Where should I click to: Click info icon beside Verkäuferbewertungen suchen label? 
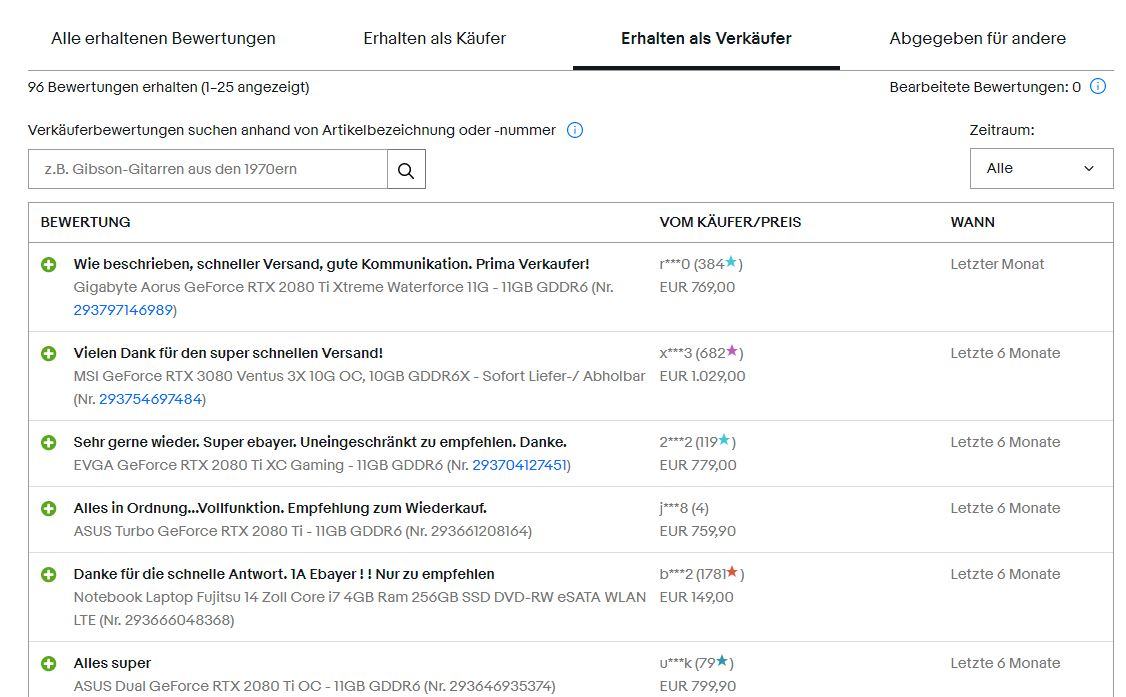[x=574, y=130]
